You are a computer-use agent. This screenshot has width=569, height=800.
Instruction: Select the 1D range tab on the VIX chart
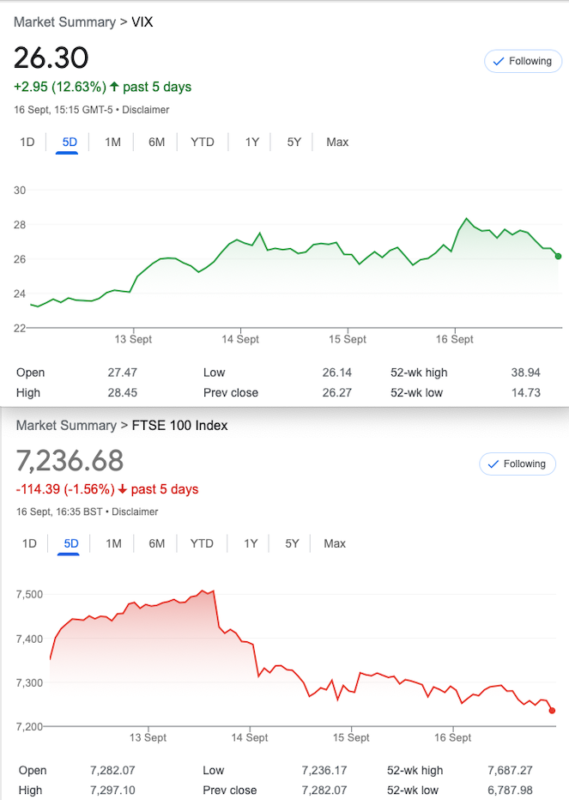click(x=27, y=142)
